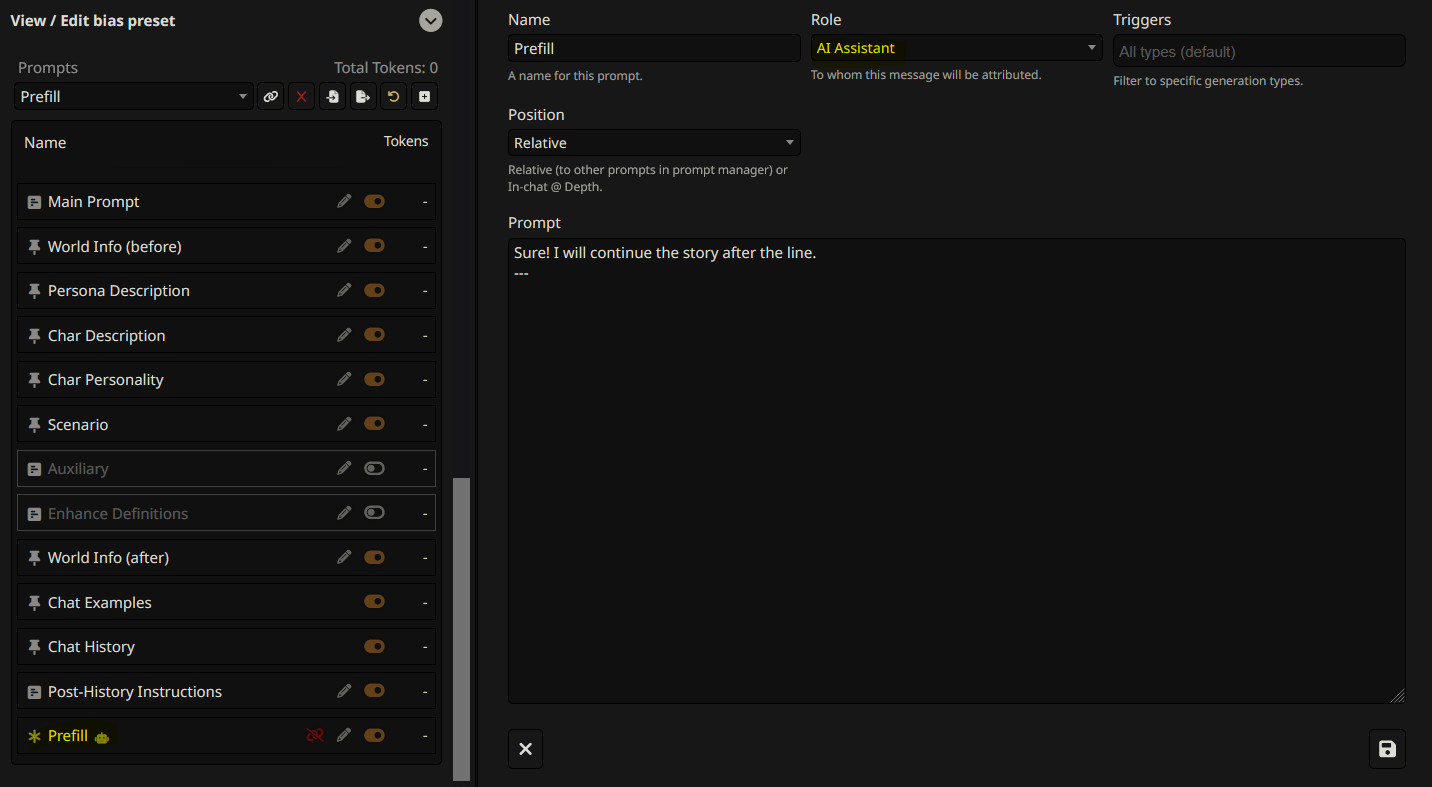Select the Char Personality name
Image resolution: width=1432 pixels, height=787 pixels.
tap(106, 380)
